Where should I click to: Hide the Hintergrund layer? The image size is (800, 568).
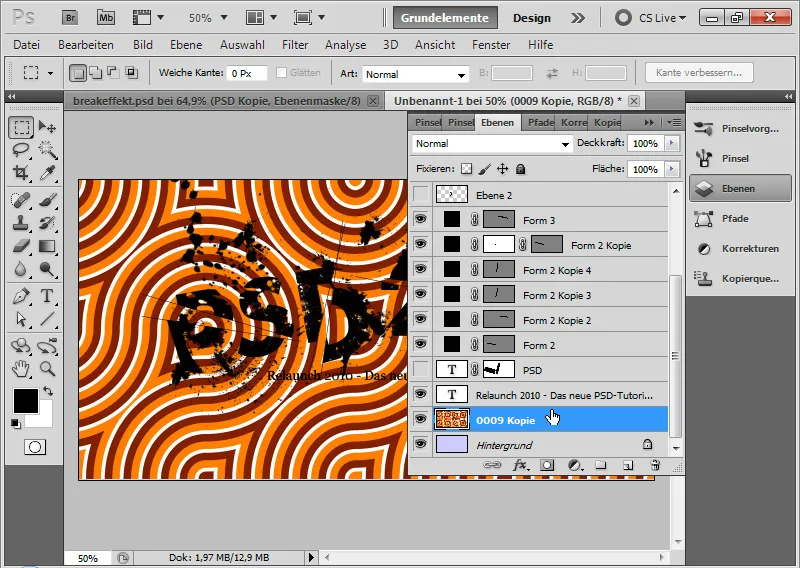pyautogui.click(x=420, y=444)
